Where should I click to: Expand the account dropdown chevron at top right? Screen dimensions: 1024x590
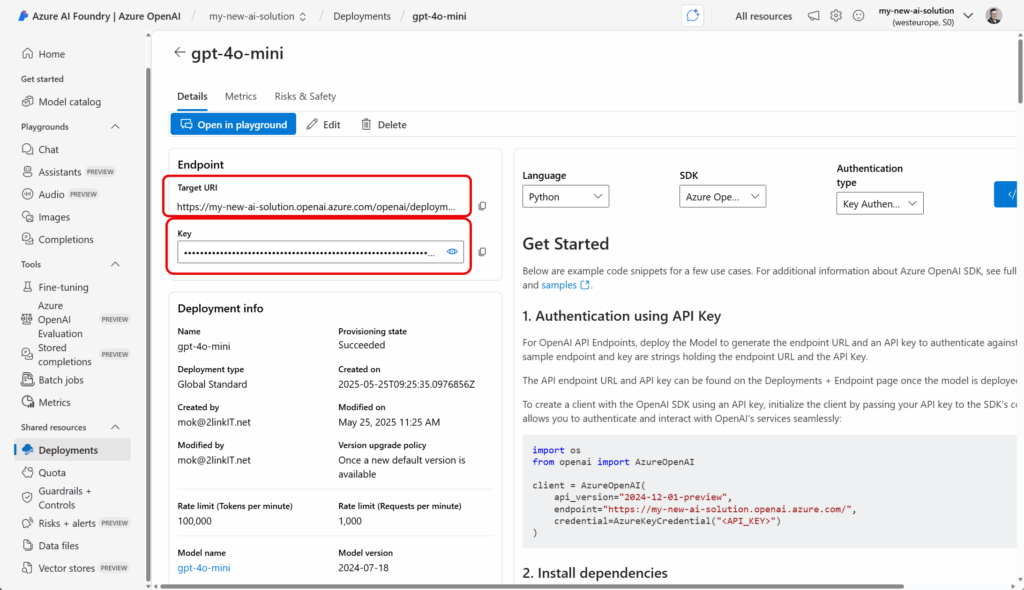click(x=968, y=16)
